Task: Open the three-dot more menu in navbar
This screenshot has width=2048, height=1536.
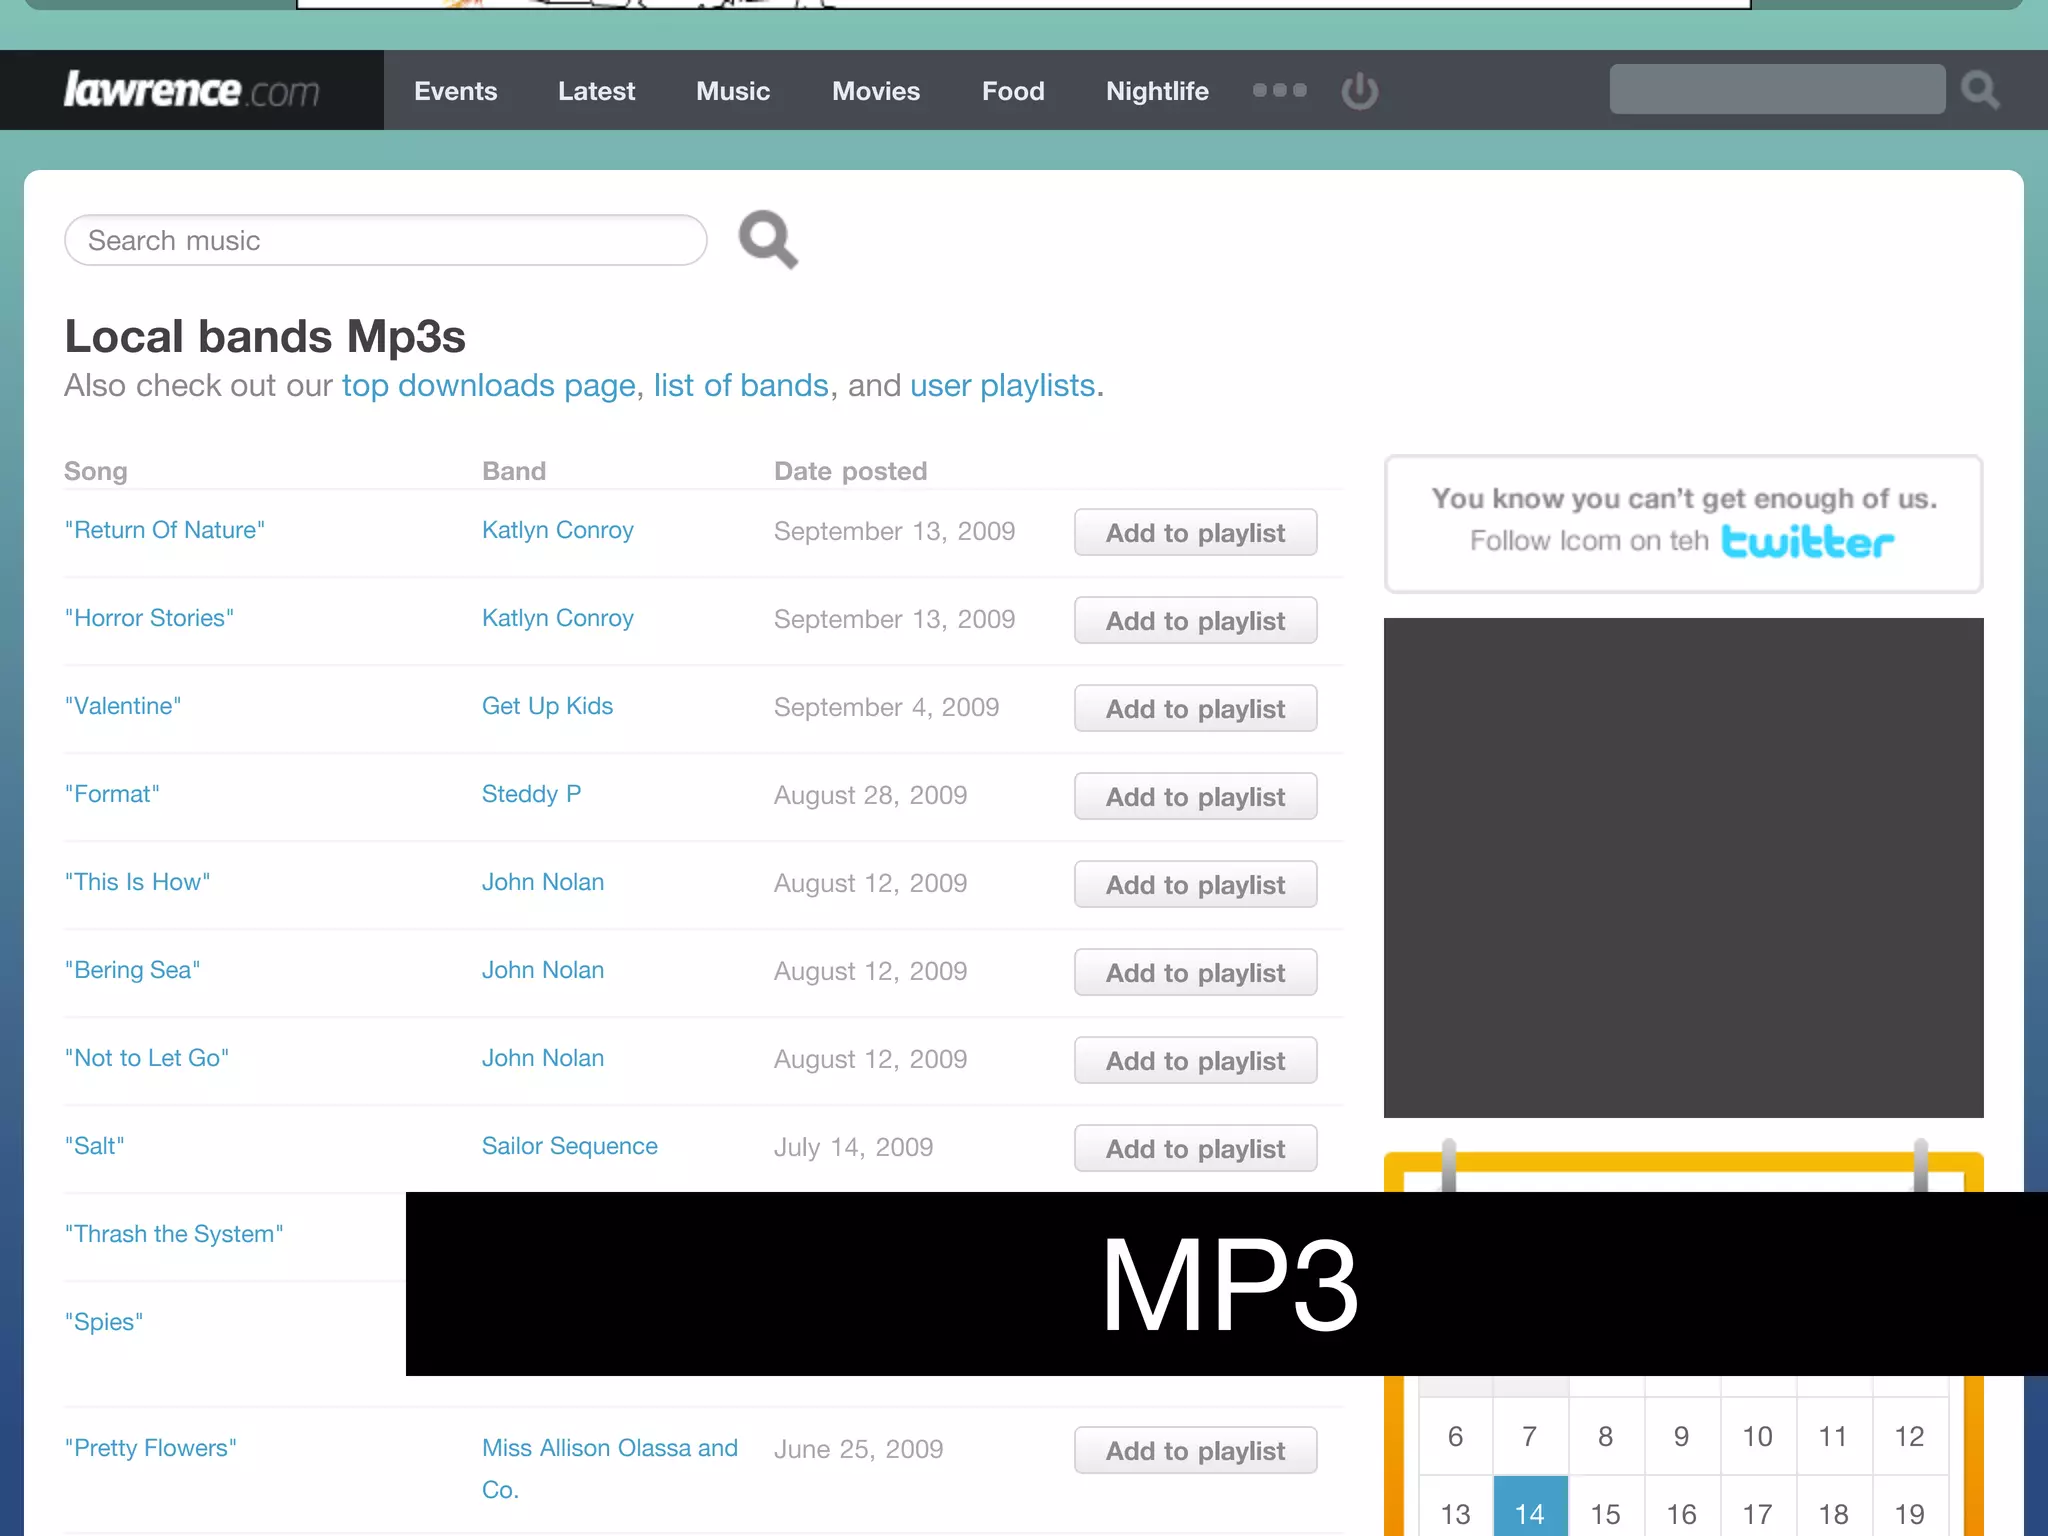Action: point(1279,90)
